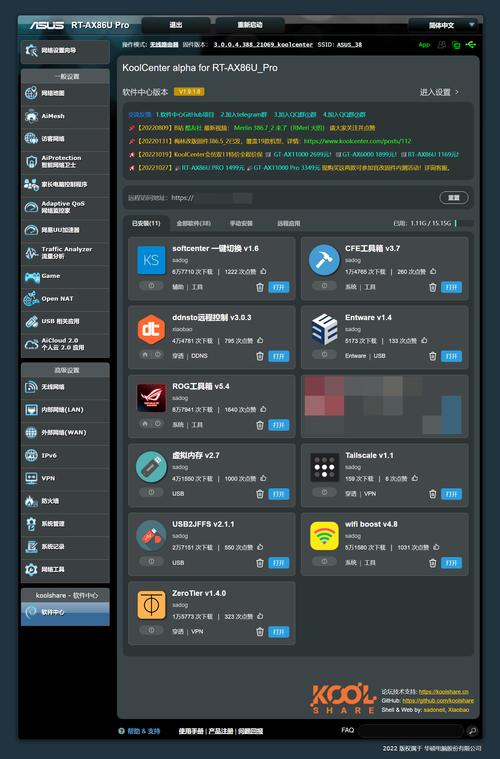Screen dimensions: 500x759
Task: Click the storage usage bar near 1.11G / 15.15G
Action: click(464, 223)
